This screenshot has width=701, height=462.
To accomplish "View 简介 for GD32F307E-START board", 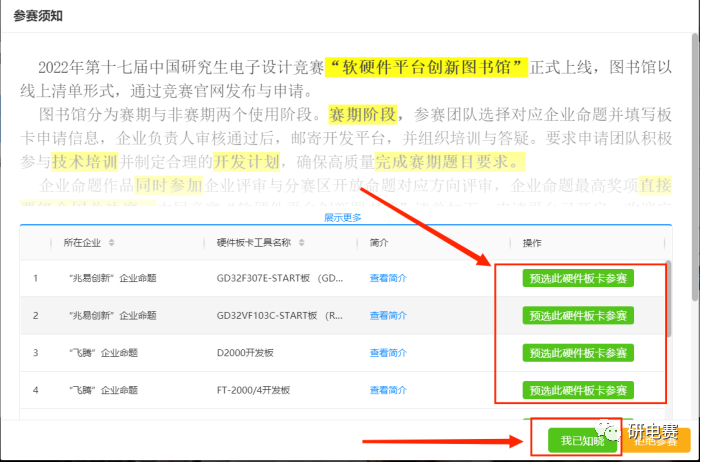I will pyautogui.click(x=388, y=278).
